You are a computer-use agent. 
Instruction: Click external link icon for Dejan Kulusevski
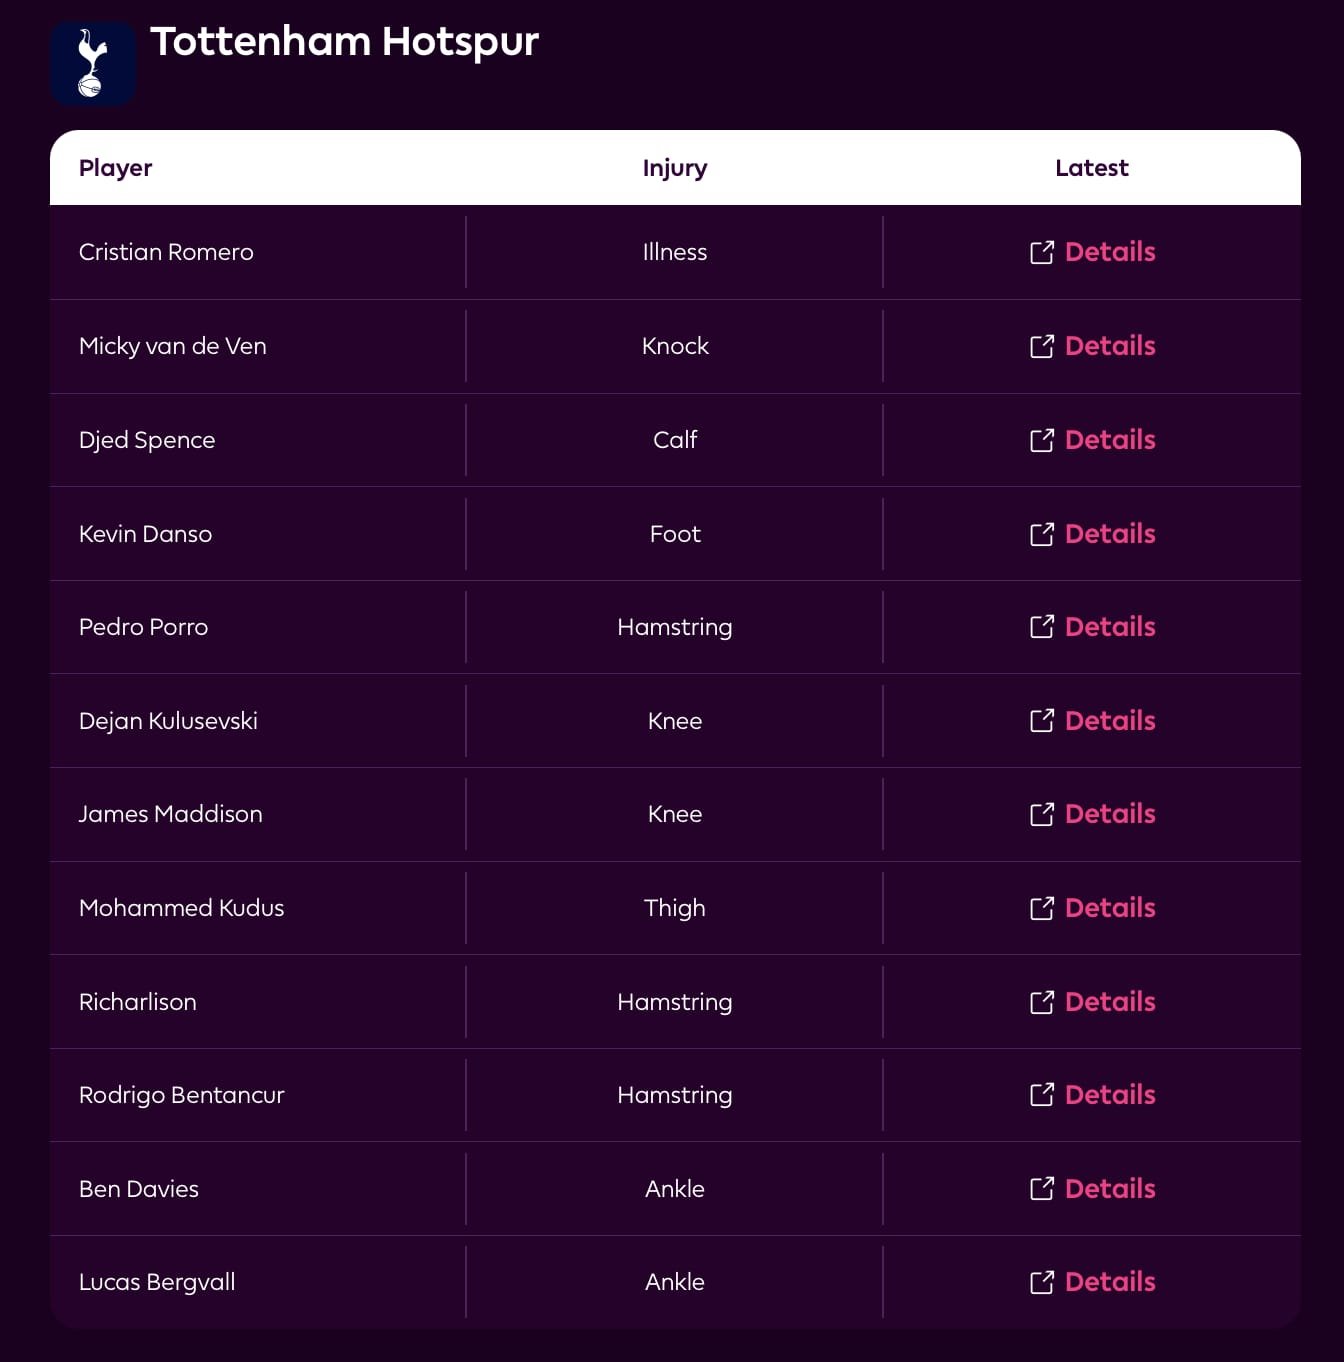click(1041, 721)
